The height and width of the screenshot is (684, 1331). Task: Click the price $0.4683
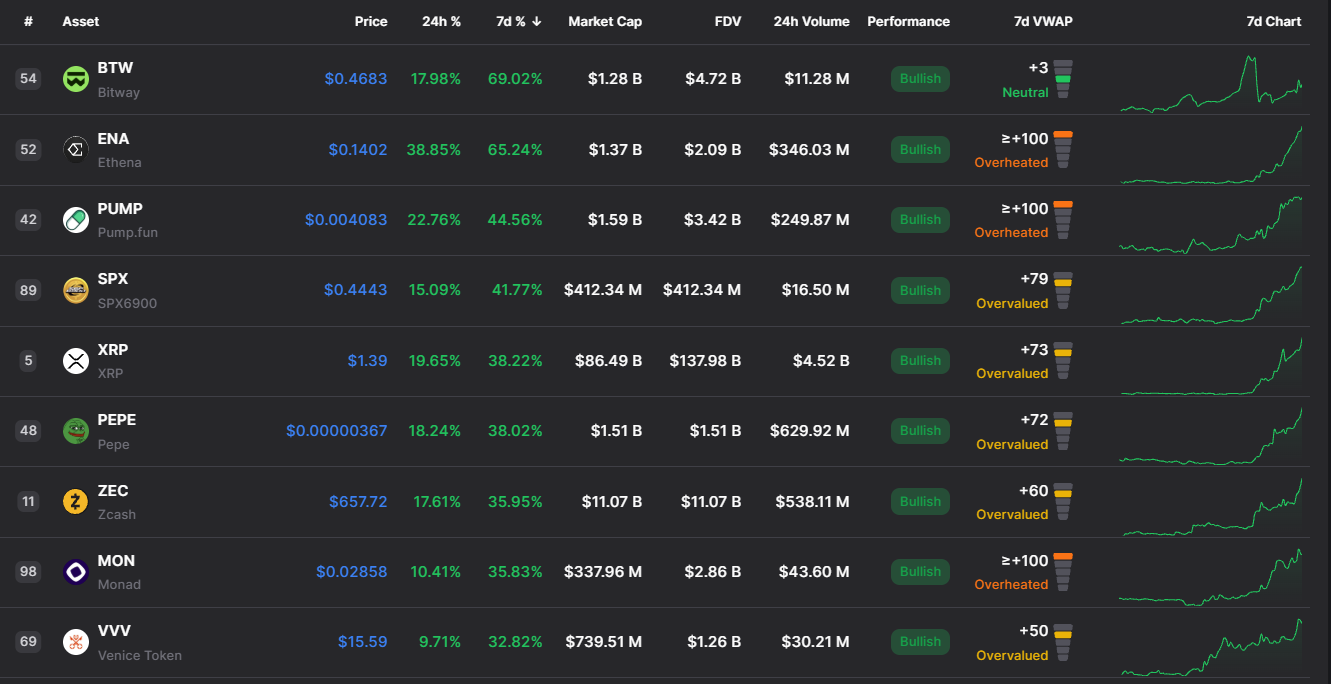point(356,79)
